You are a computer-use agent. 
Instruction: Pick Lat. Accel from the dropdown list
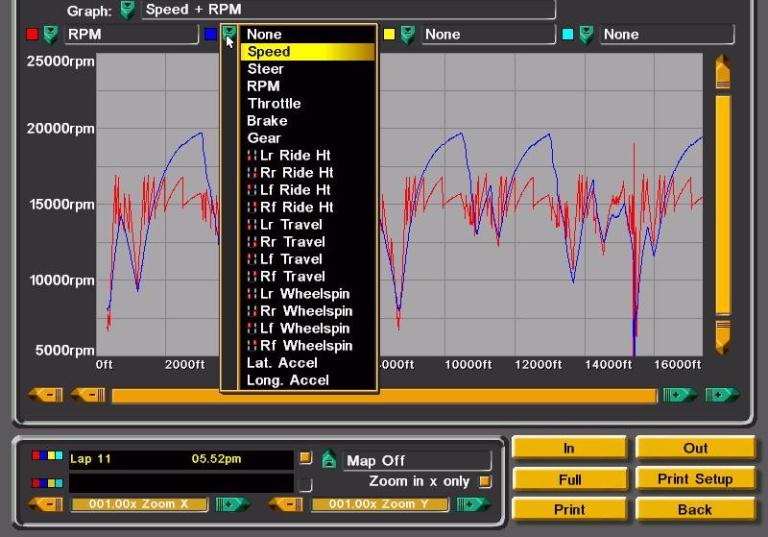click(x=282, y=363)
